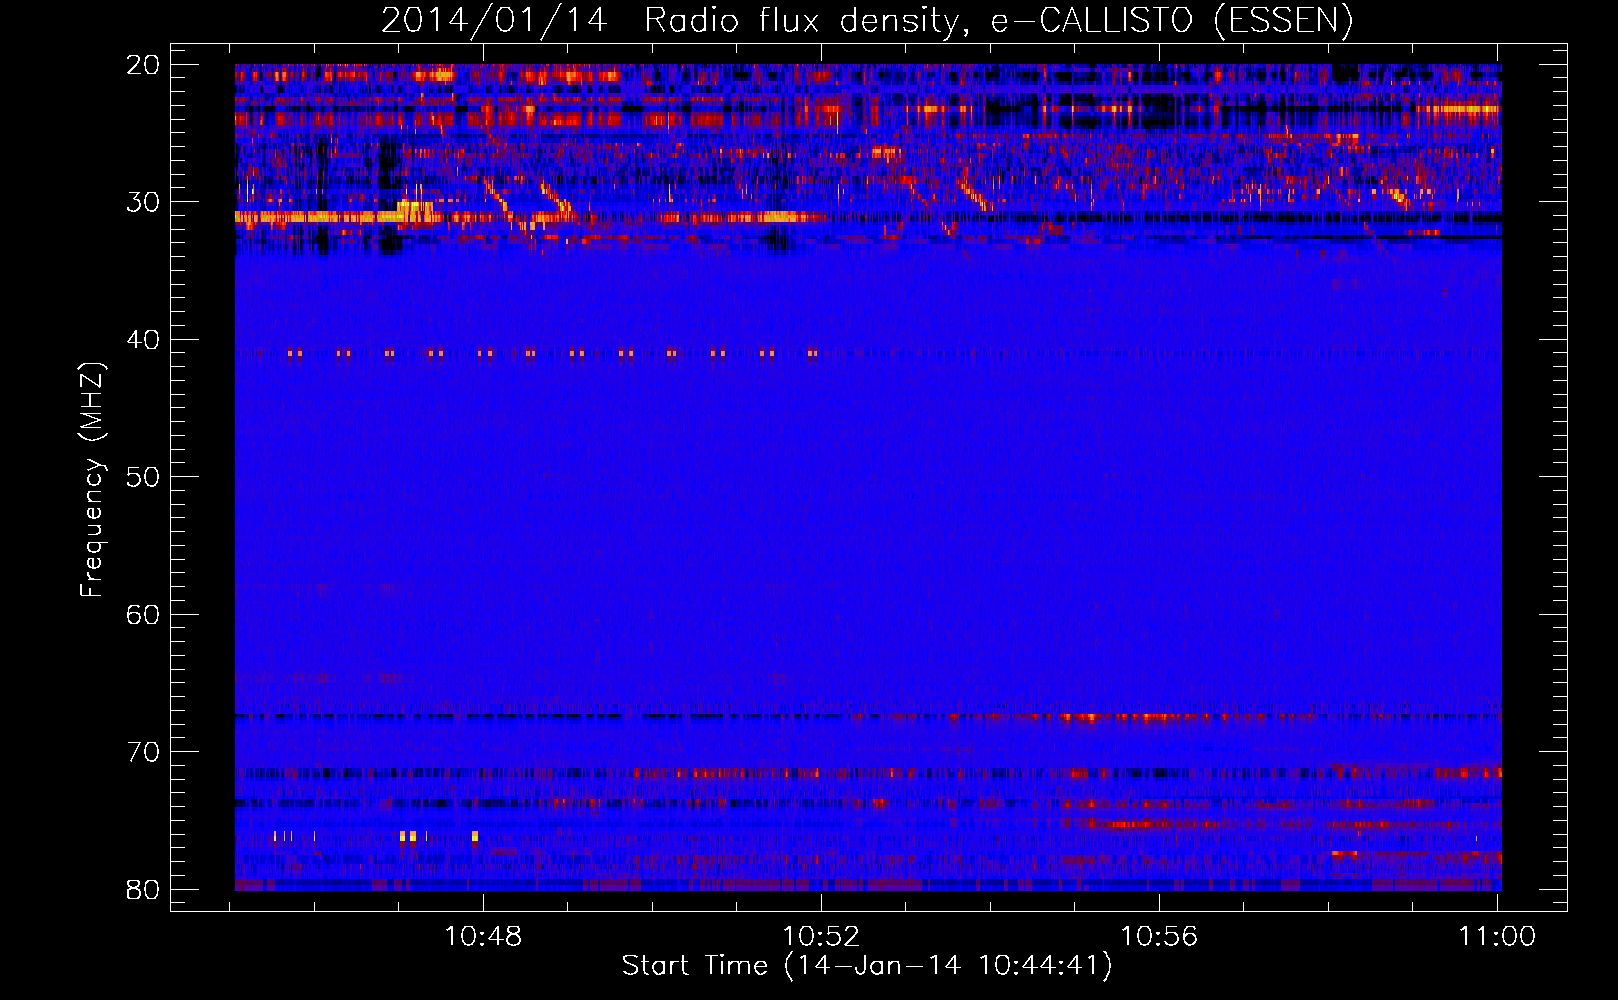
Task: Click the 'Frequency (MHZ)' axis label
Action: pos(92,480)
